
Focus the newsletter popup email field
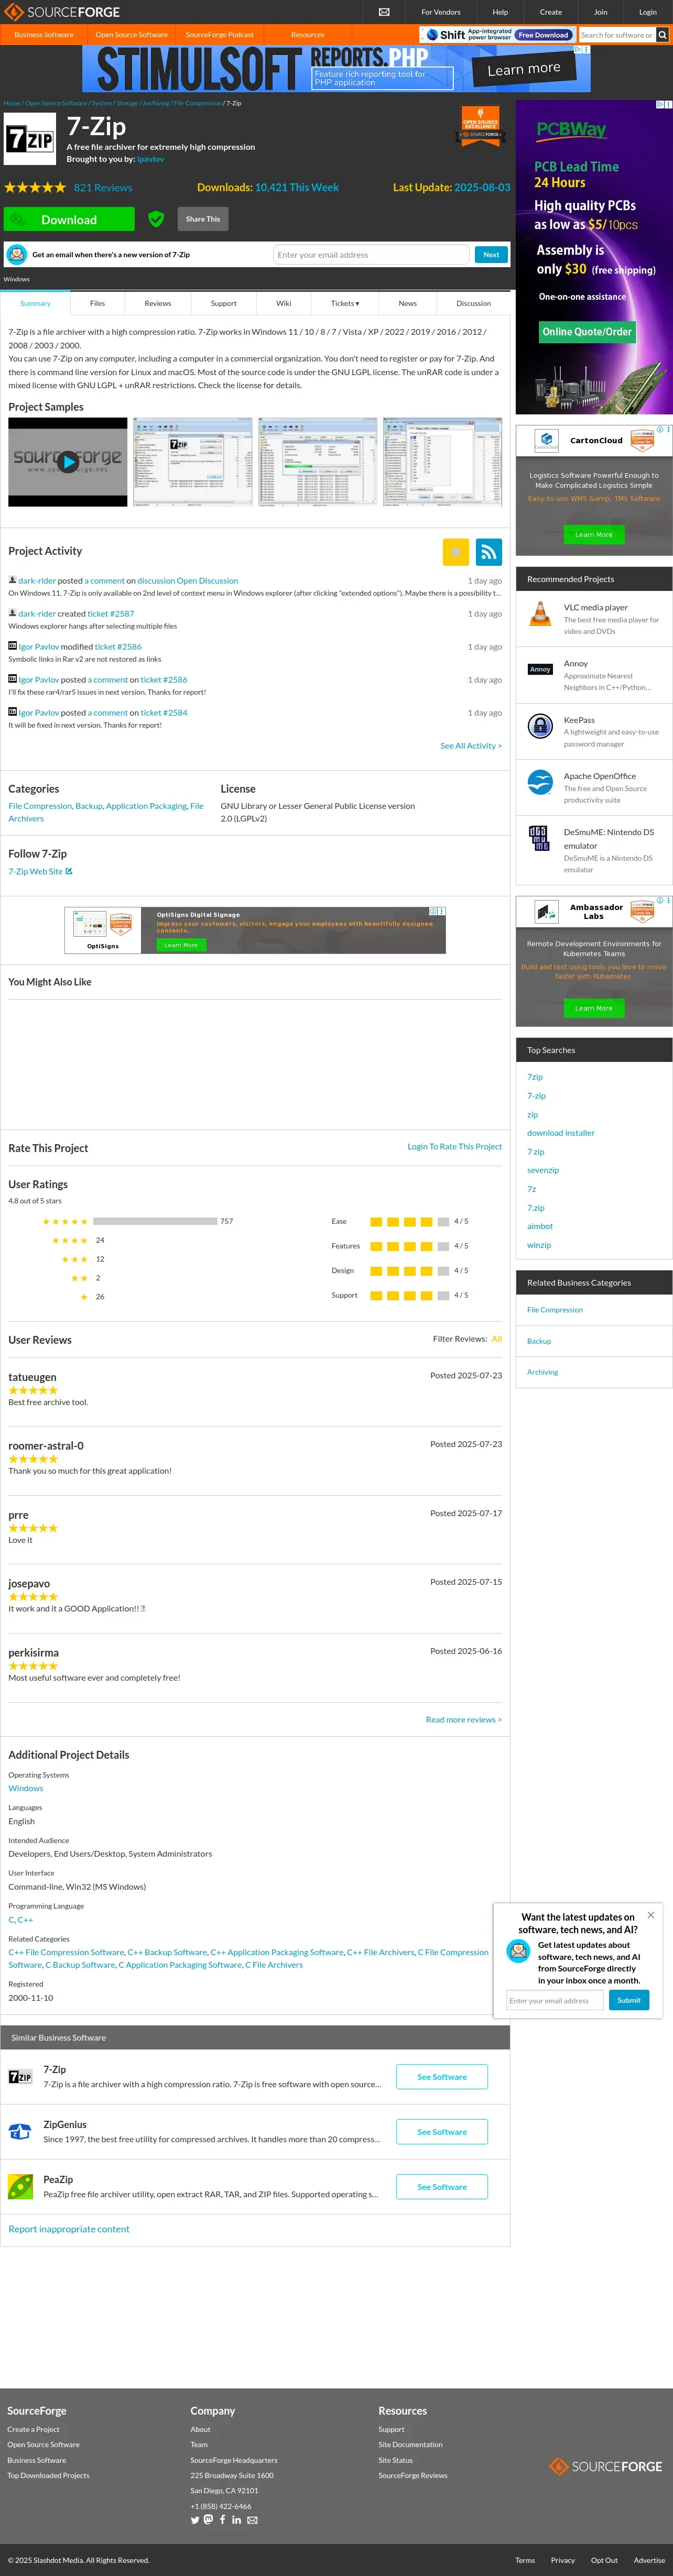[555, 2000]
